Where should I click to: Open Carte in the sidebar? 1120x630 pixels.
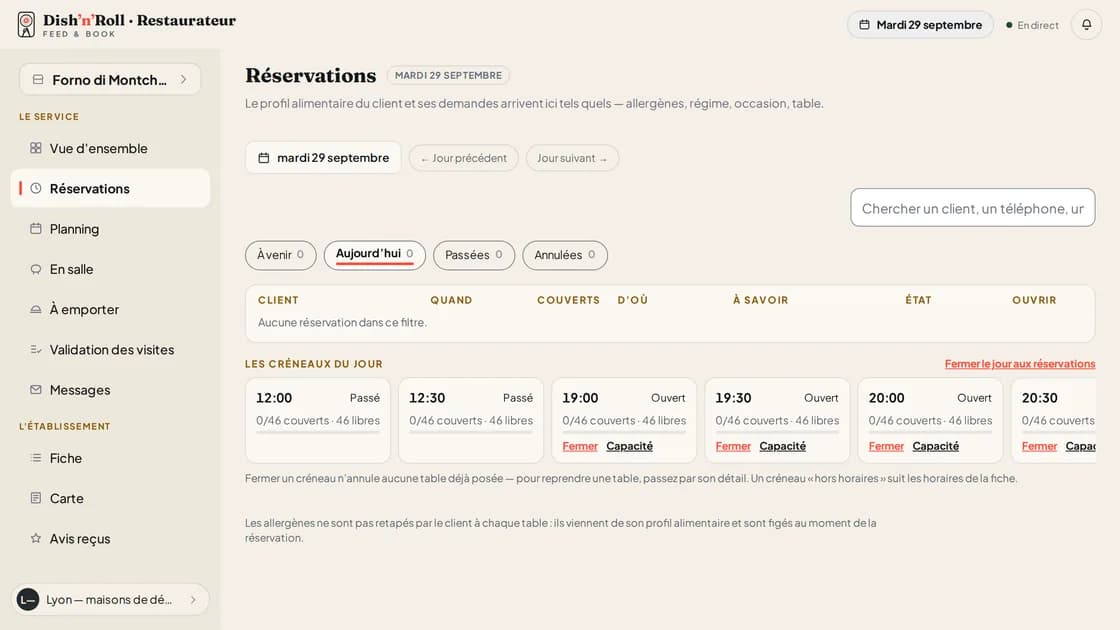(x=110, y=499)
